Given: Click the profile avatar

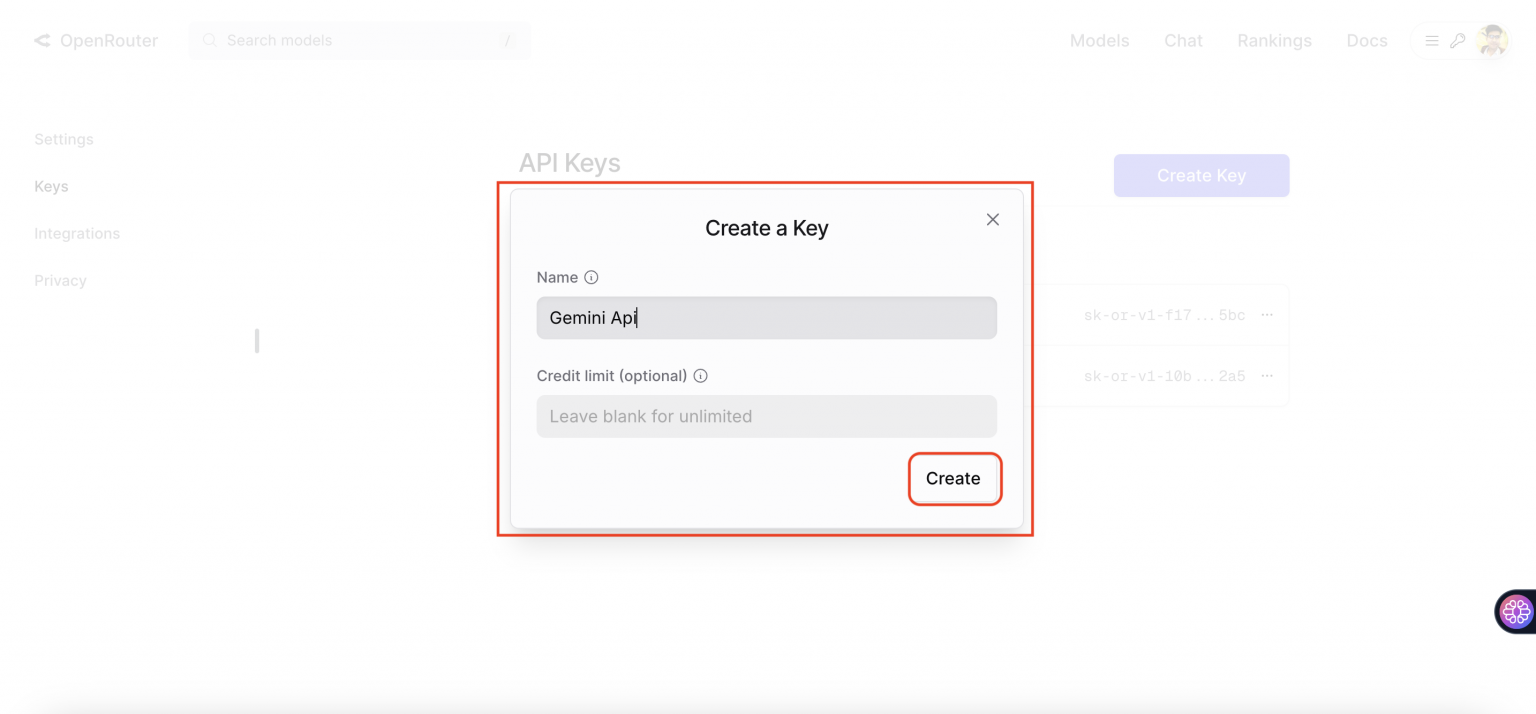Looking at the screenshot, I should click(1491, 40).
